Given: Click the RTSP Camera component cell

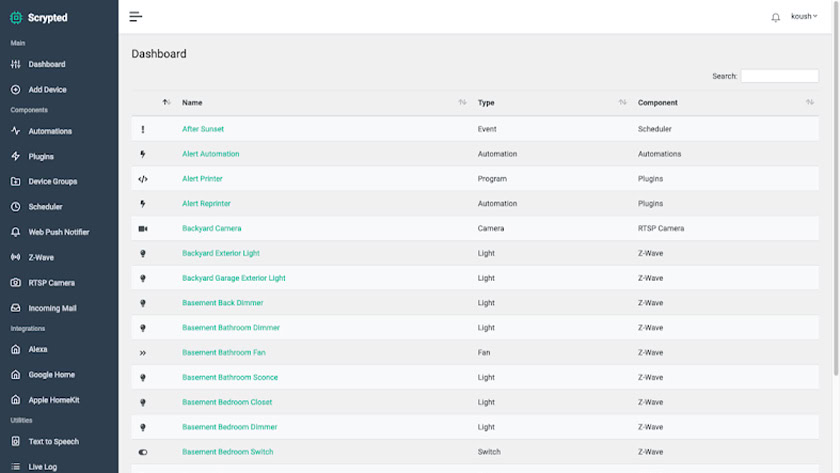Looking at the screenshot, I should [661, 228].
